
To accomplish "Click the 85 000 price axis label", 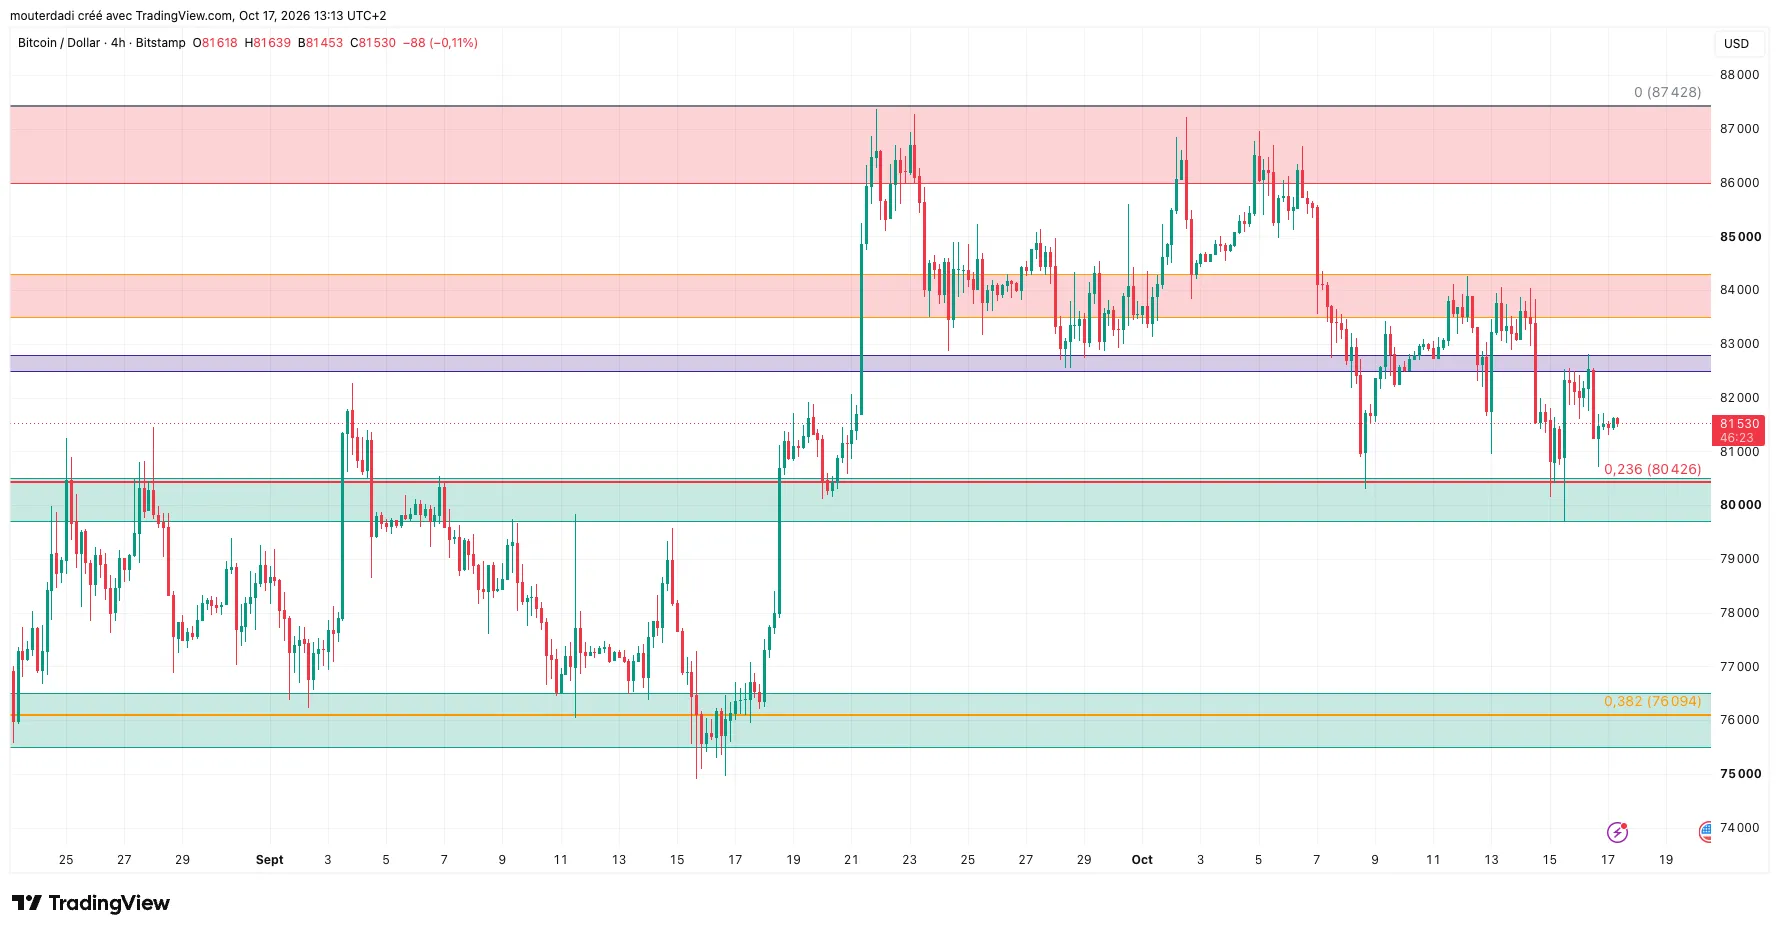I will (1740, 237).
